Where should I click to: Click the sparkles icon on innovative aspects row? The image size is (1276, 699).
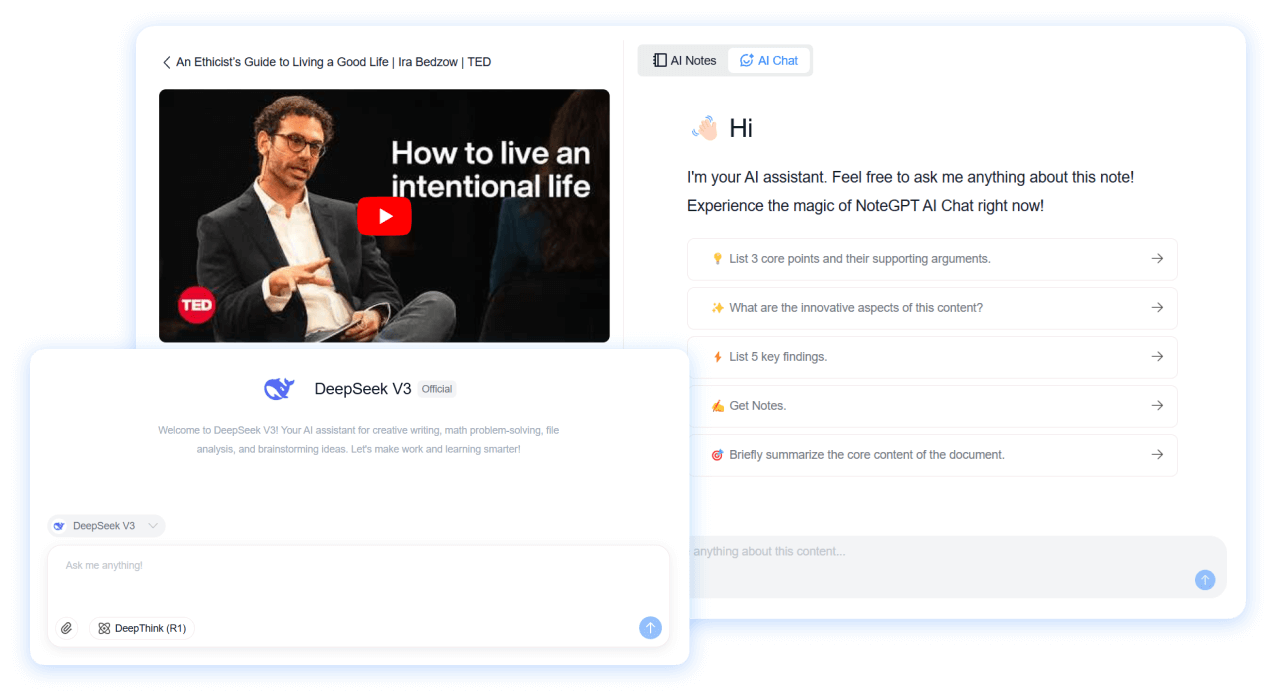717,308
